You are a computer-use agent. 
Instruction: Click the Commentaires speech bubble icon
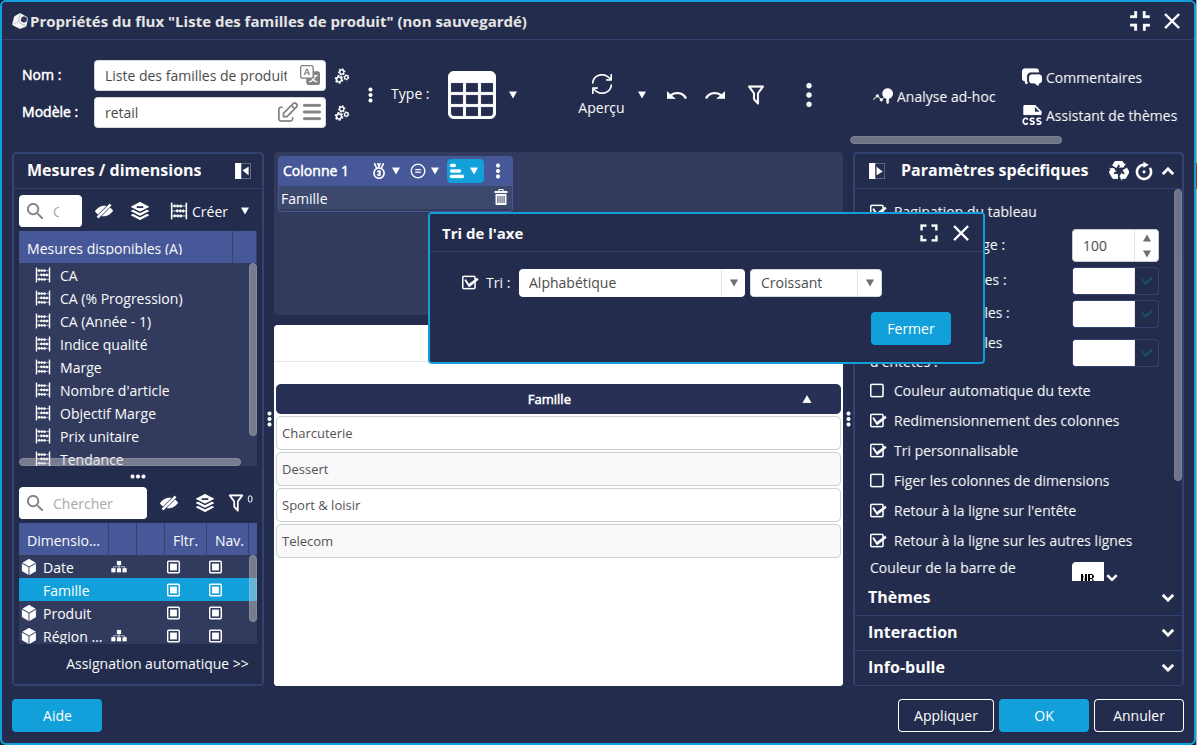pos(1032,77)
